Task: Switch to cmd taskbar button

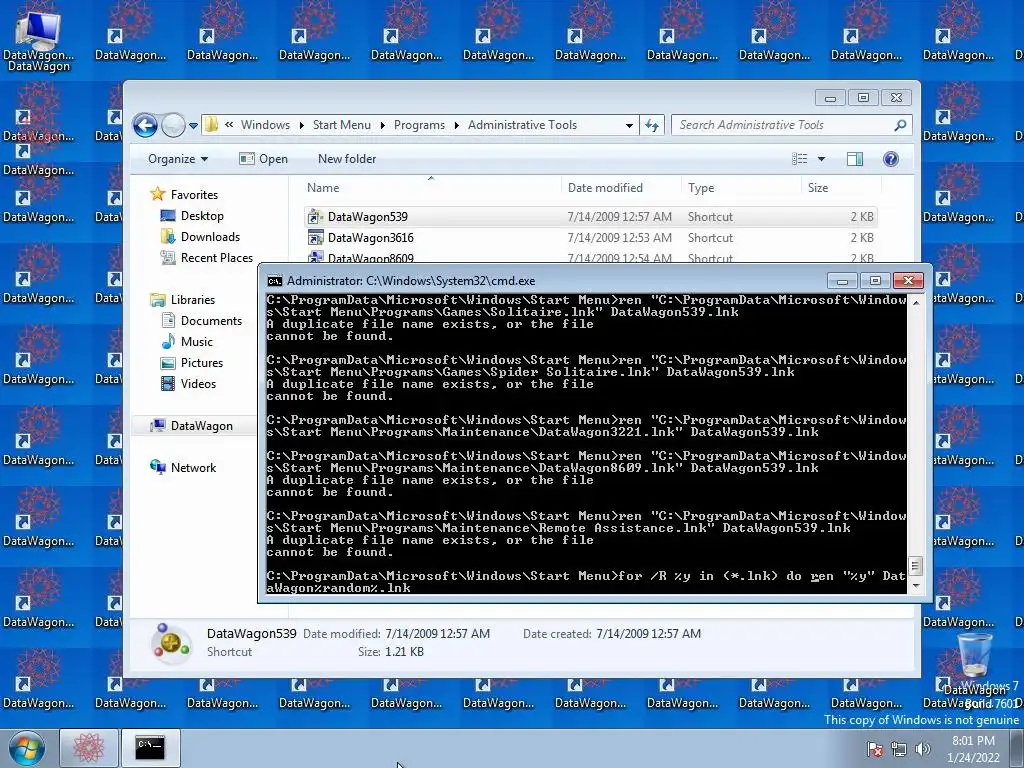Action: click(150, 748)
